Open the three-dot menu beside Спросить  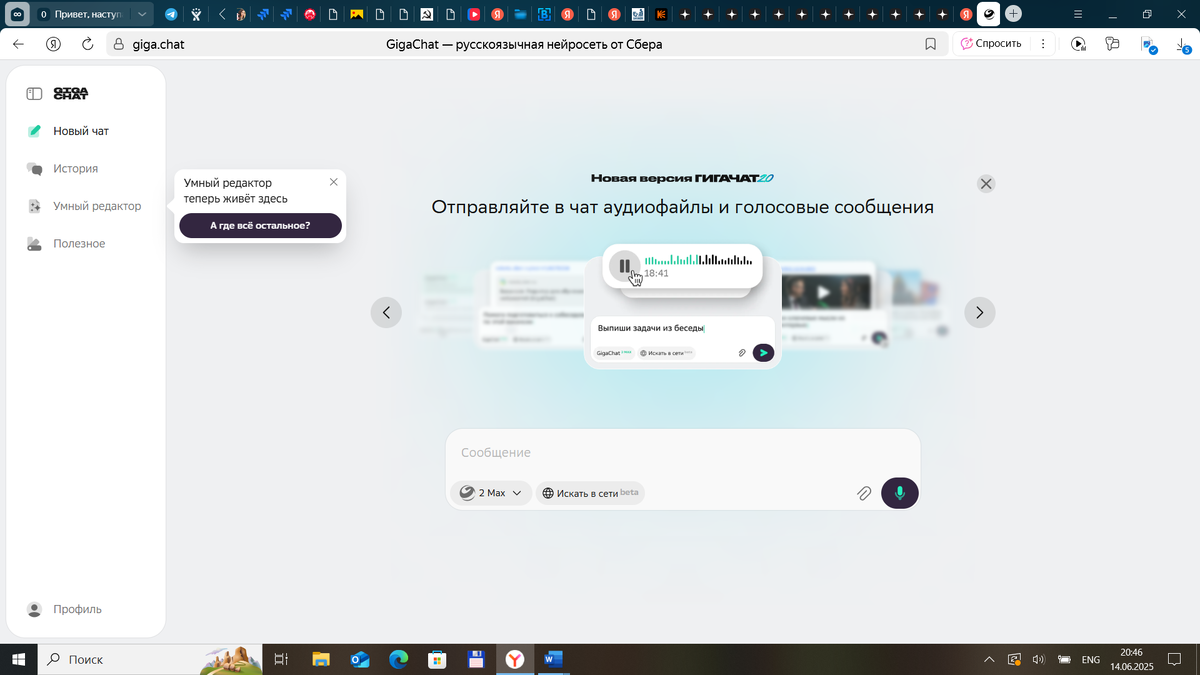pyautogui.click(x=1043, y=44)
